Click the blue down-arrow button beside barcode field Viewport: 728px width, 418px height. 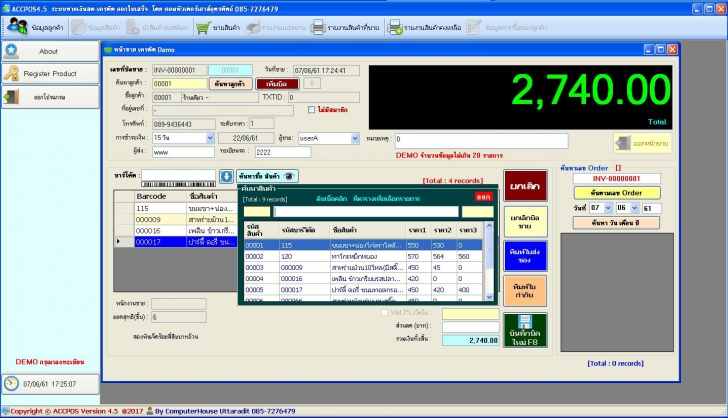(x=226, y=176)
